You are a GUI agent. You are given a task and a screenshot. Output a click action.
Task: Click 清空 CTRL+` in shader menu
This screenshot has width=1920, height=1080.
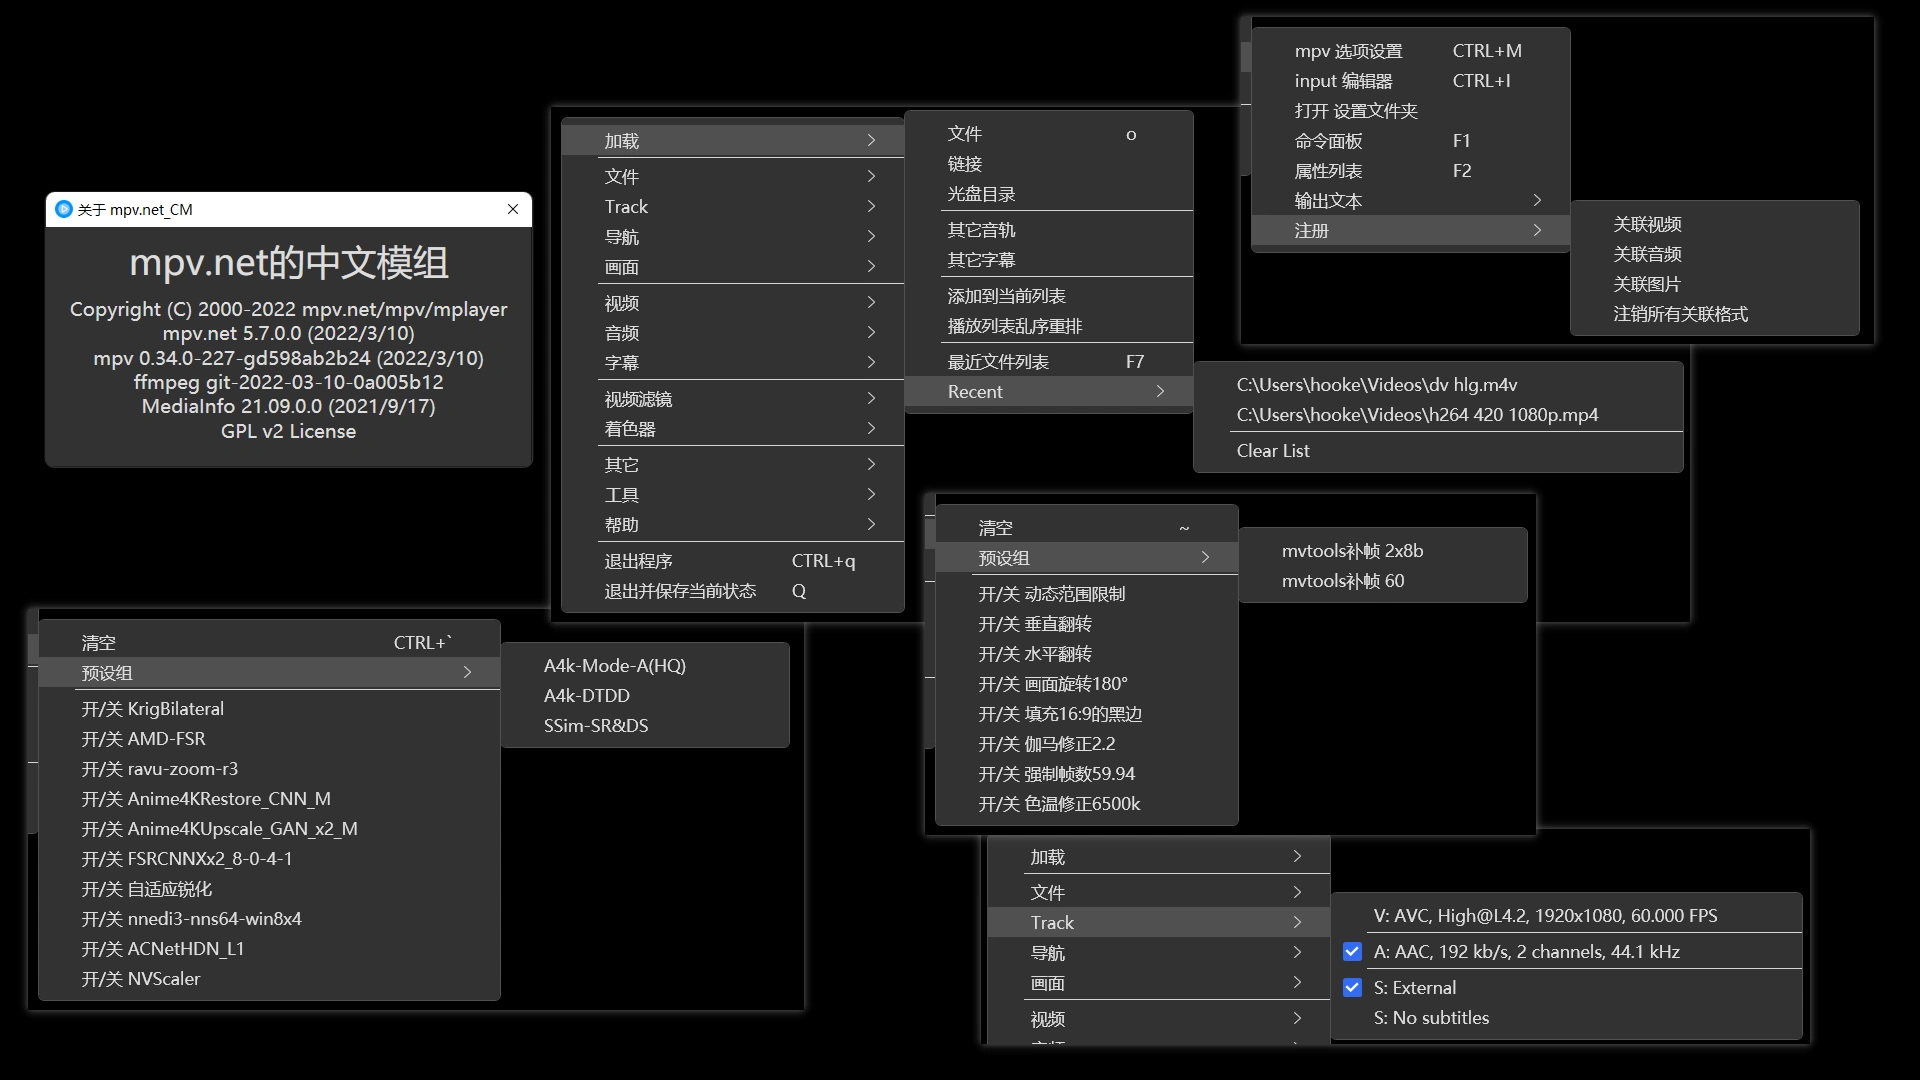click(x=269, y=643)
